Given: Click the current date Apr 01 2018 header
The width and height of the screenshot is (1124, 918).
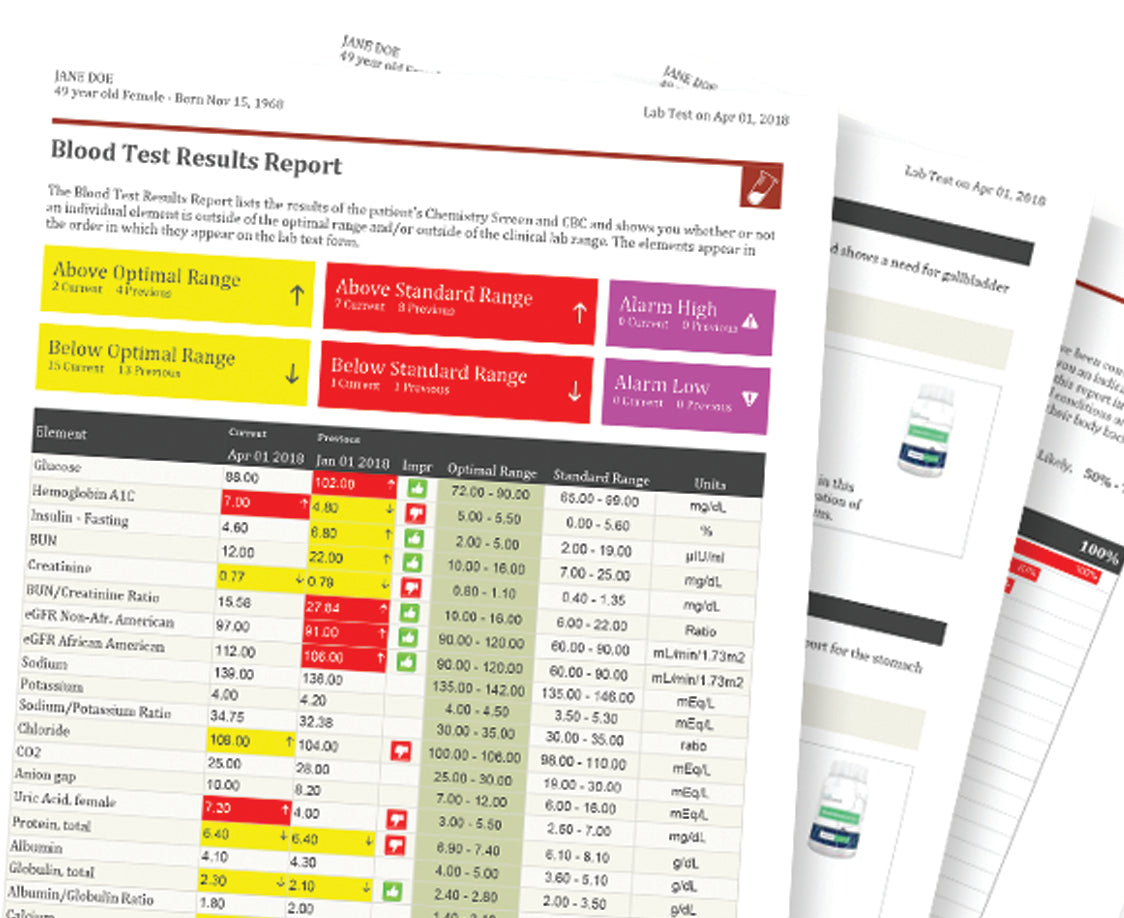Looking at the screenshot, I should pyautogui.click(x=265, y=456).
